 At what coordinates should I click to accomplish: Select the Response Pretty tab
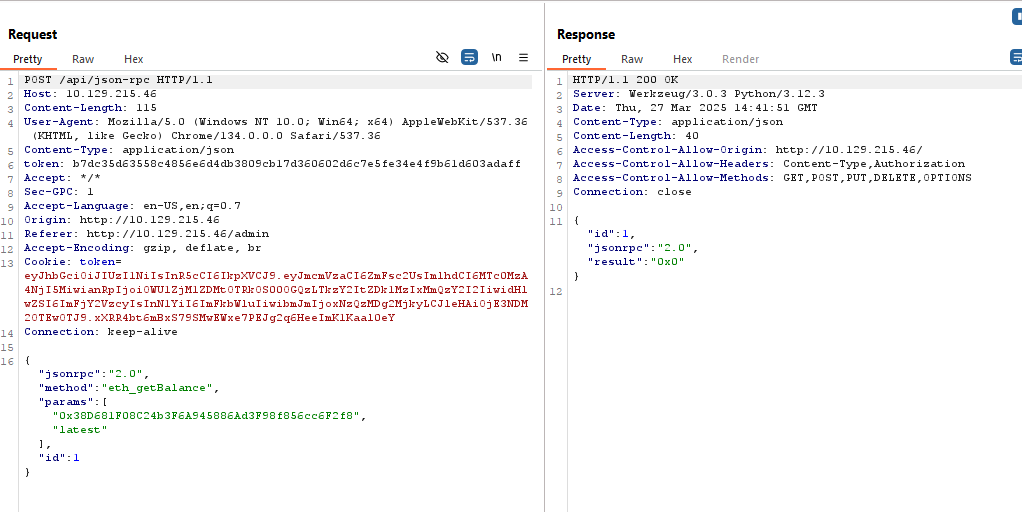coord(577,59)
